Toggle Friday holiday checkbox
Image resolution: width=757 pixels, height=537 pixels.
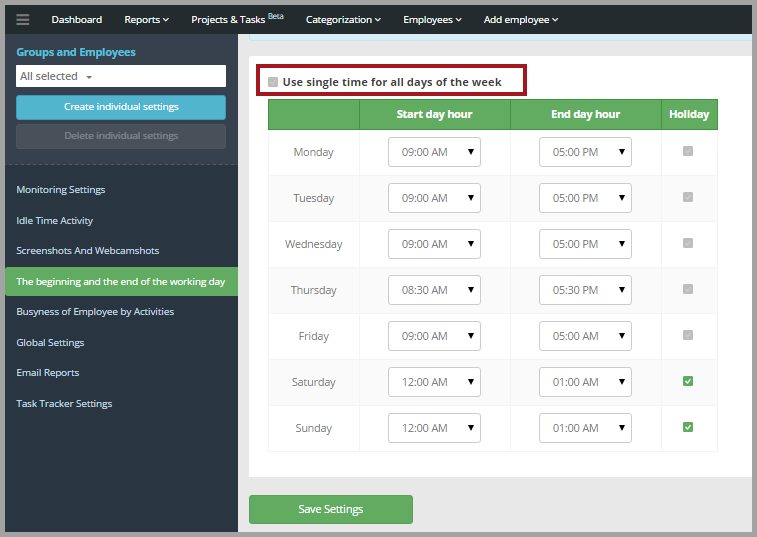[688, 335]
